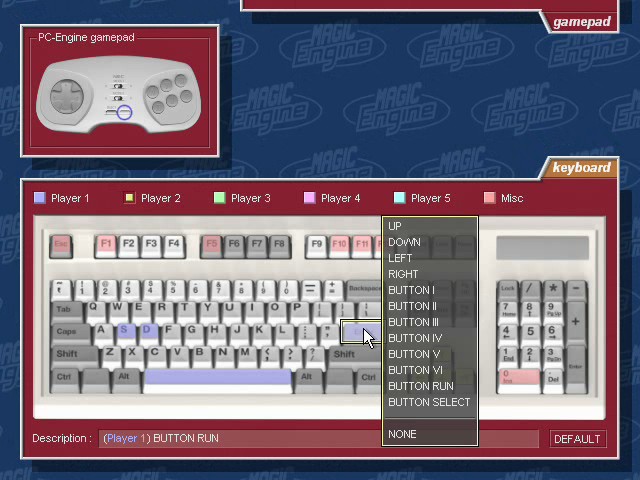This screenshot has width=640, height=480.
Task: Click the F9 key
Action: [x=317, y=246]
